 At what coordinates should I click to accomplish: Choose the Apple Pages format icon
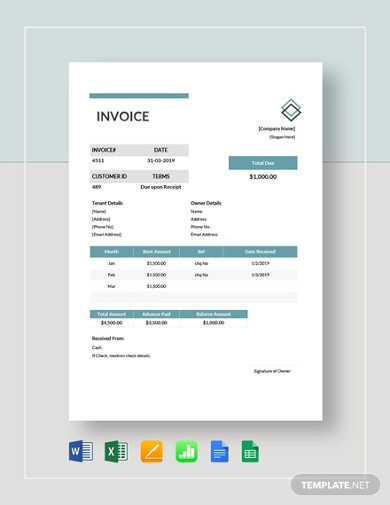[152, 451]
